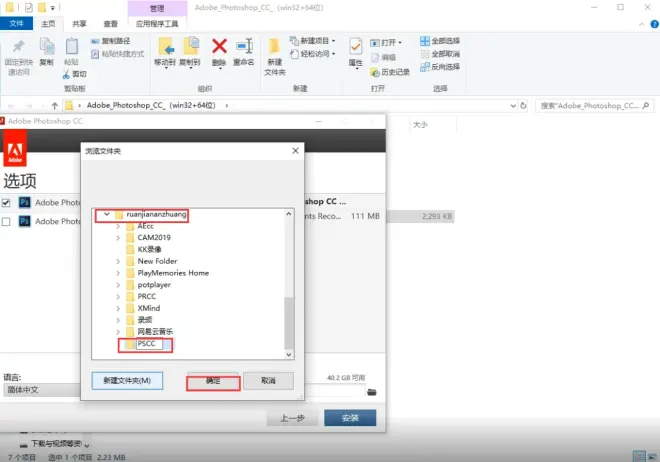Switch to the 主页 Home ribbon tab
The width and height of the screenshot is (660, 462).
pos(48,24)
